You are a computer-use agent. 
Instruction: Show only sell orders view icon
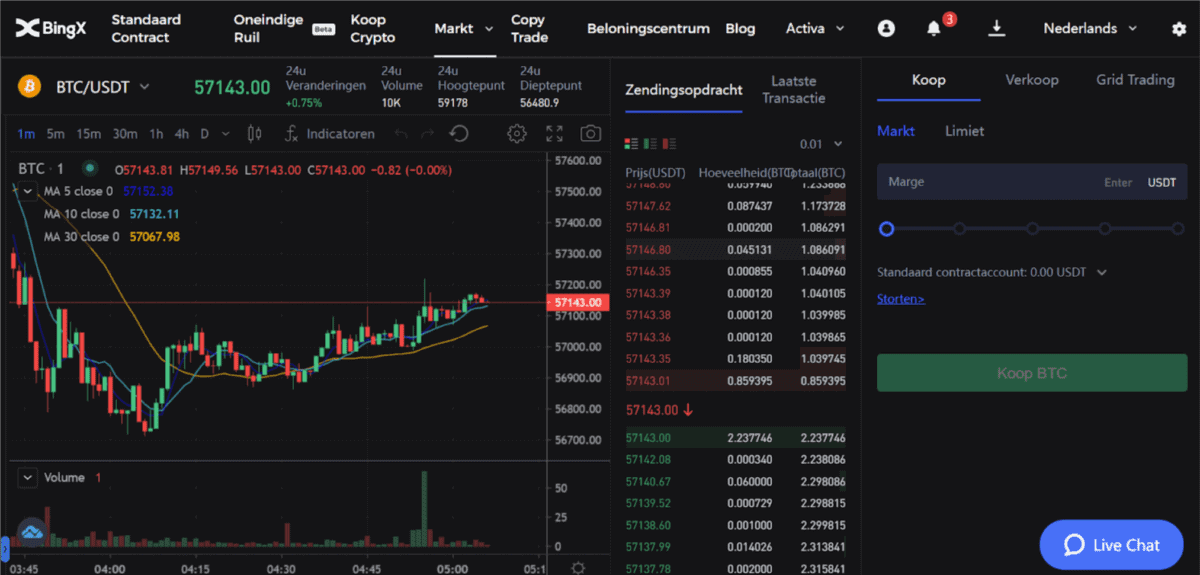669,144
